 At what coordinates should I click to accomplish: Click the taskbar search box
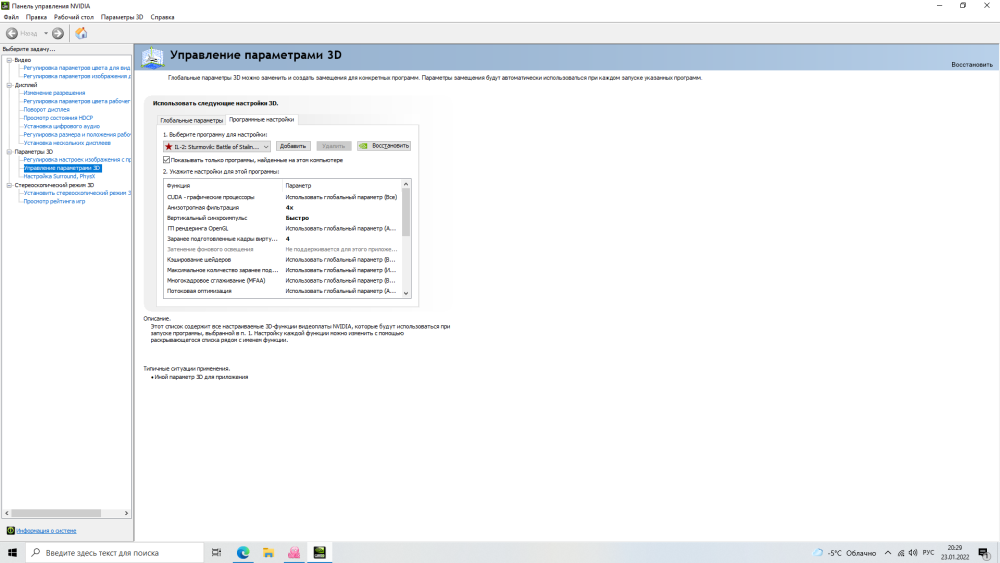coord(115,553)
